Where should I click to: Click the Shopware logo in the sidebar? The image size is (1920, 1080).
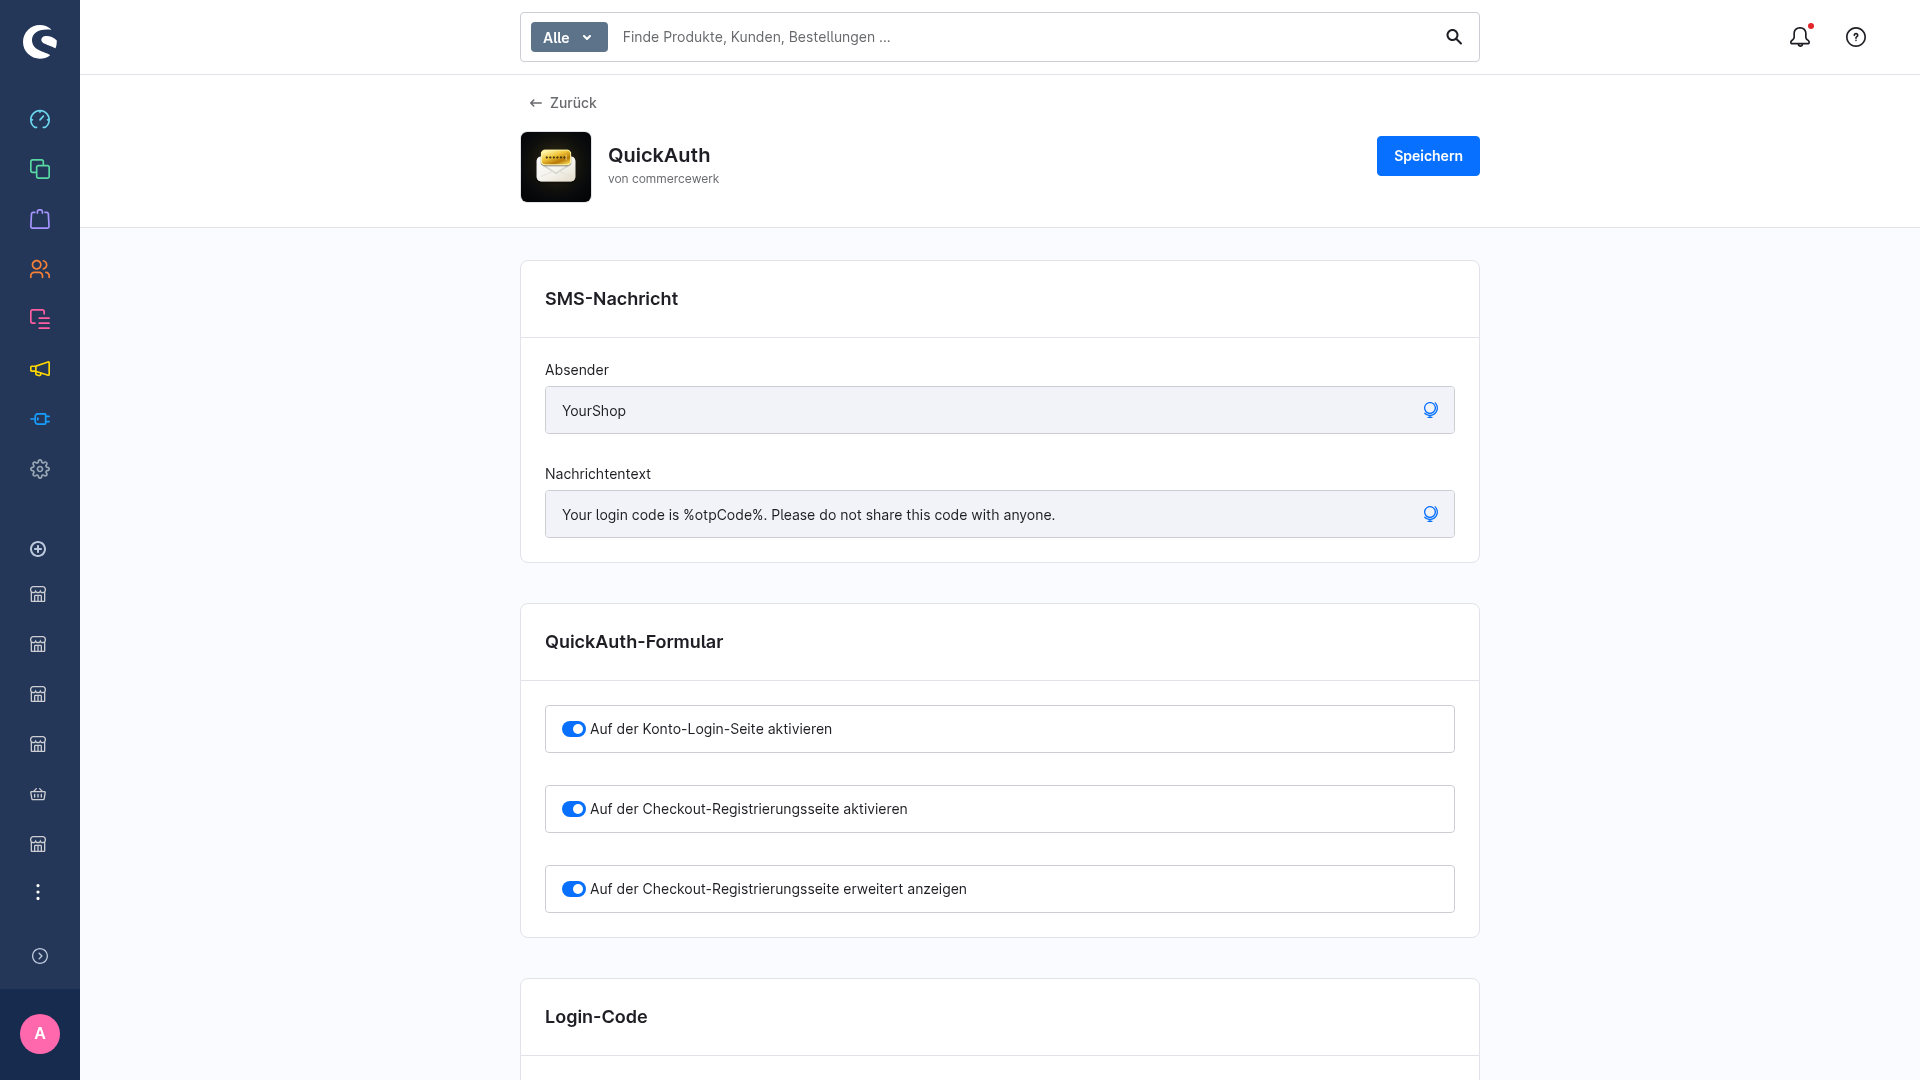[x=40, y=41]
